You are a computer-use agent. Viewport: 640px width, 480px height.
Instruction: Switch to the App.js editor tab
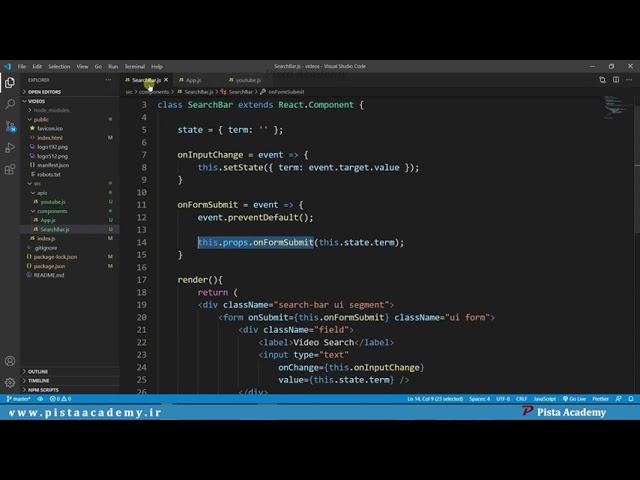coord(193,80)
